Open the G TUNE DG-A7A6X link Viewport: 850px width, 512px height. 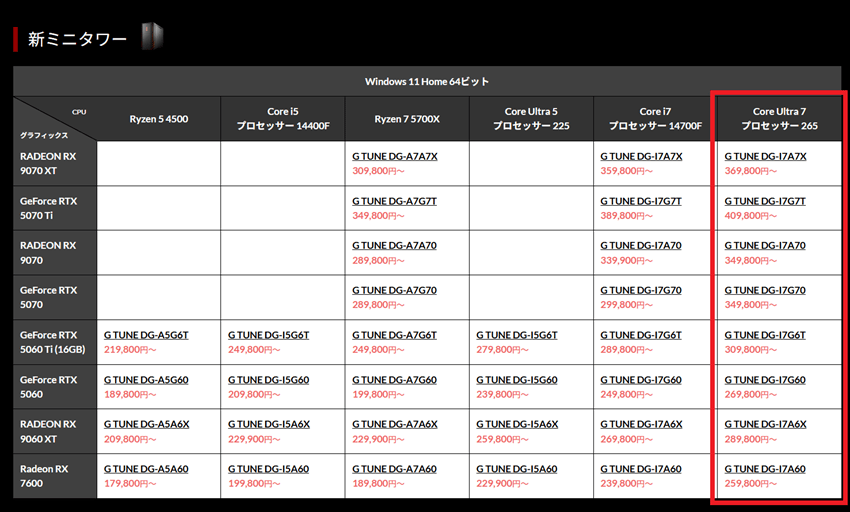(395, 425)
